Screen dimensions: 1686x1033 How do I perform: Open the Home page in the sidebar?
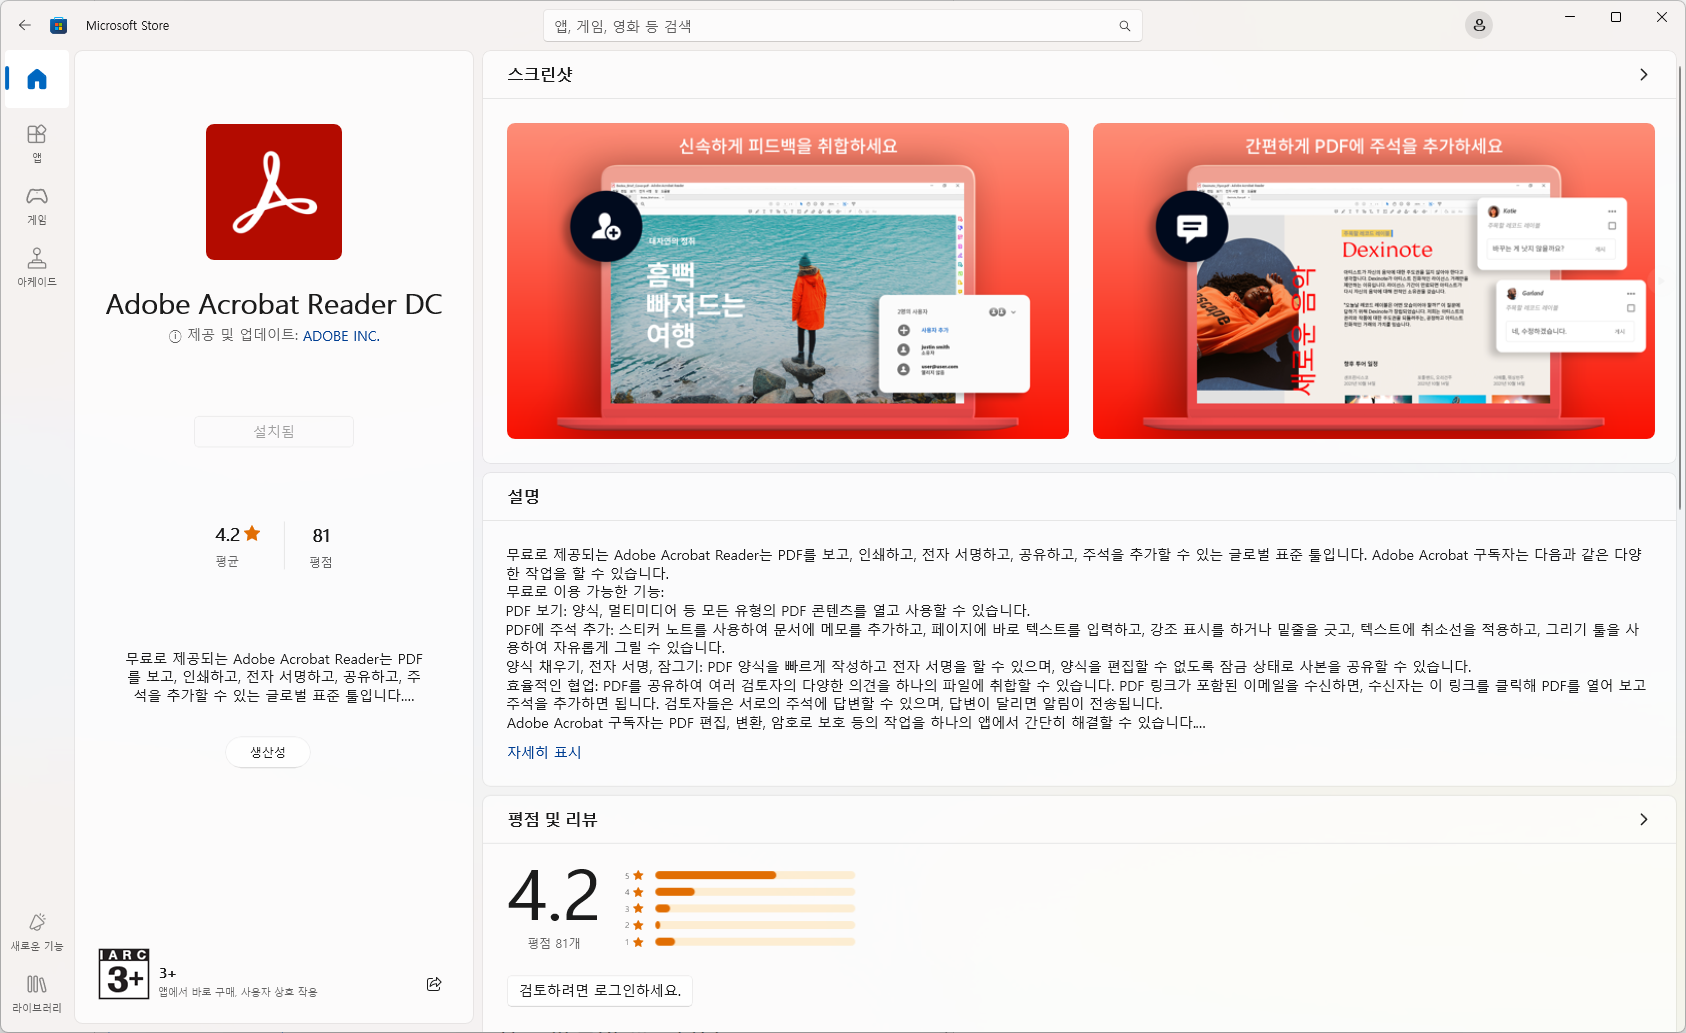tap(37, 79)
